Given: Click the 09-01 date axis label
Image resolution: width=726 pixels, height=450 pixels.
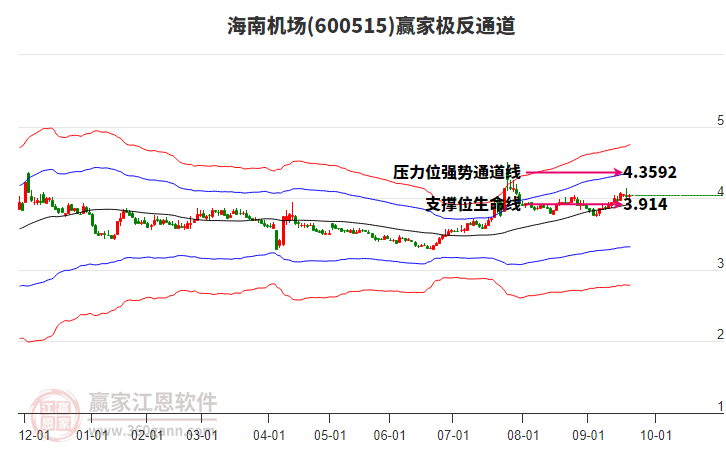Looking at the screenshot, I should [588, 436].
